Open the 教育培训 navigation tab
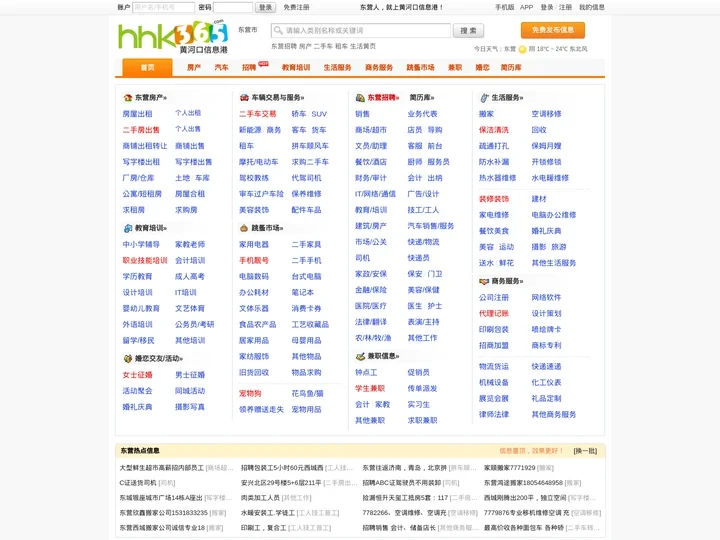The width and height of the screenshot is (720, 540). [x=296, y=68]
